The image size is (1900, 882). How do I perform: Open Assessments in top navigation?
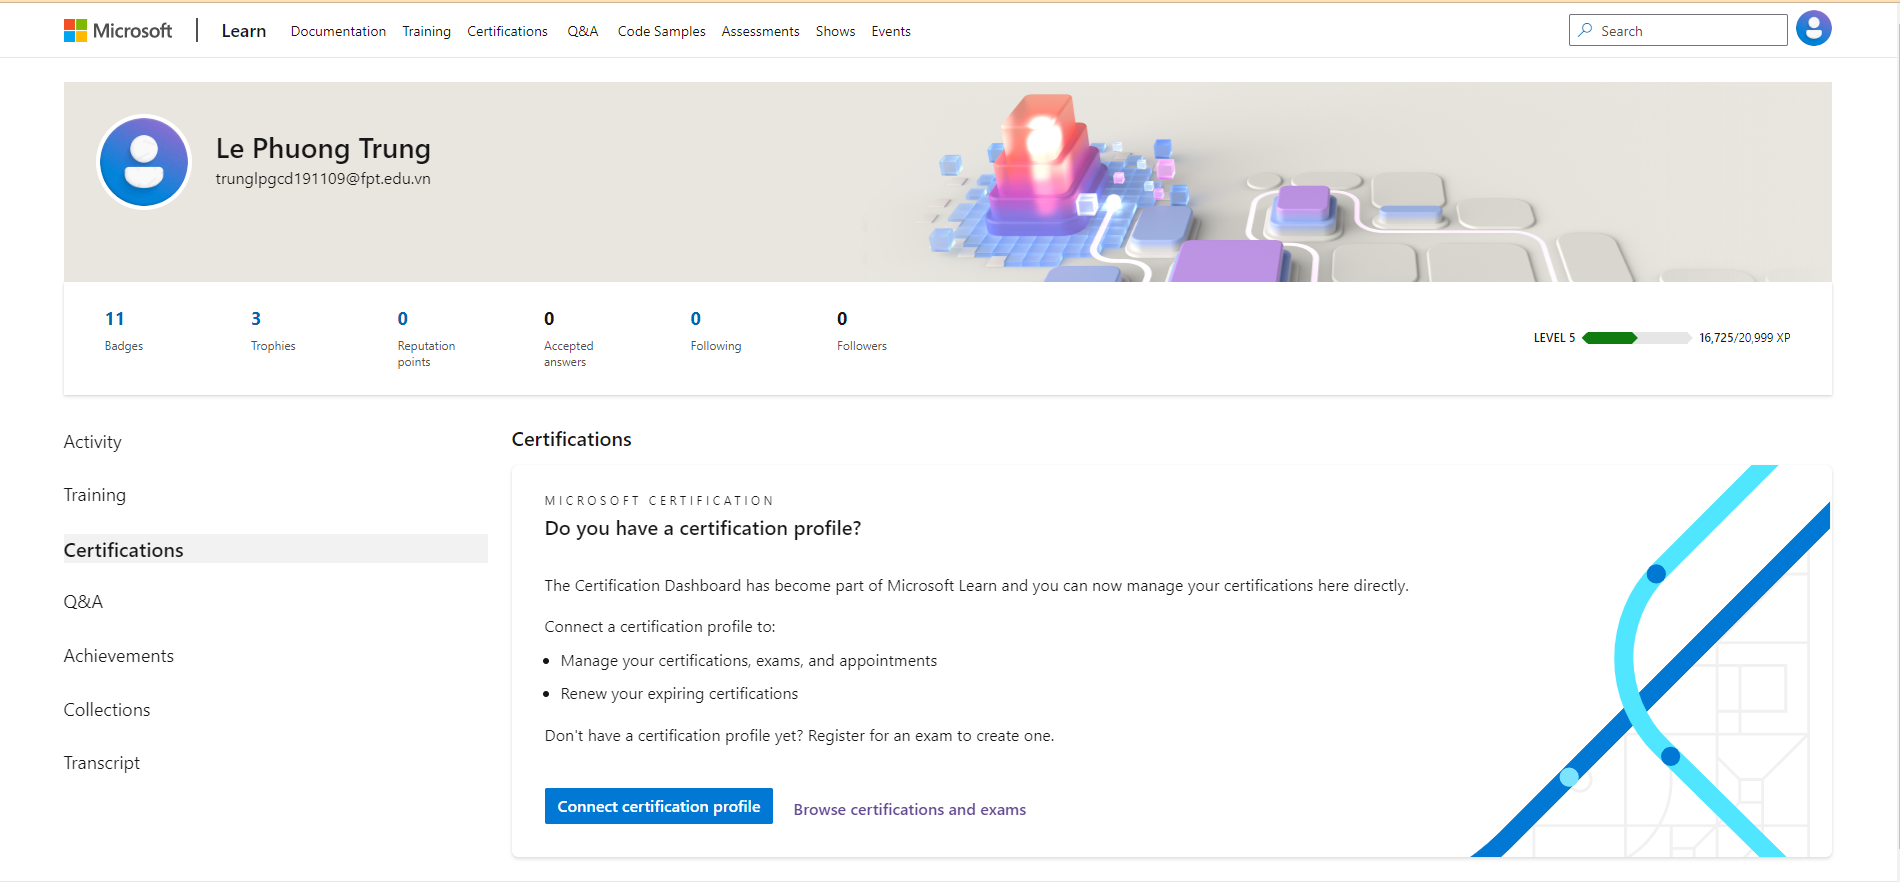761,31
